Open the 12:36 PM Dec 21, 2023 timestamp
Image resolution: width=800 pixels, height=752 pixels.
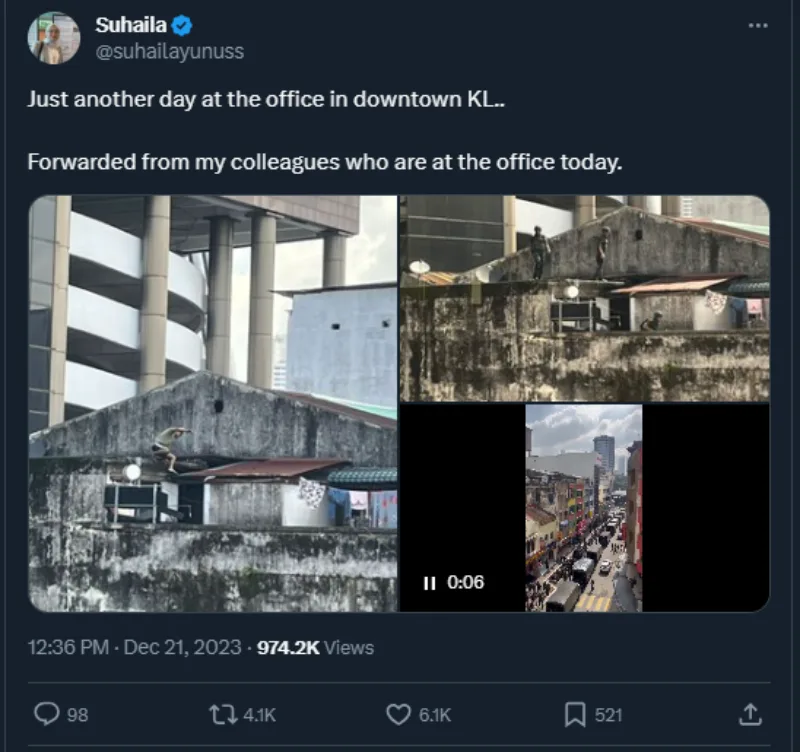coord(135,647)
